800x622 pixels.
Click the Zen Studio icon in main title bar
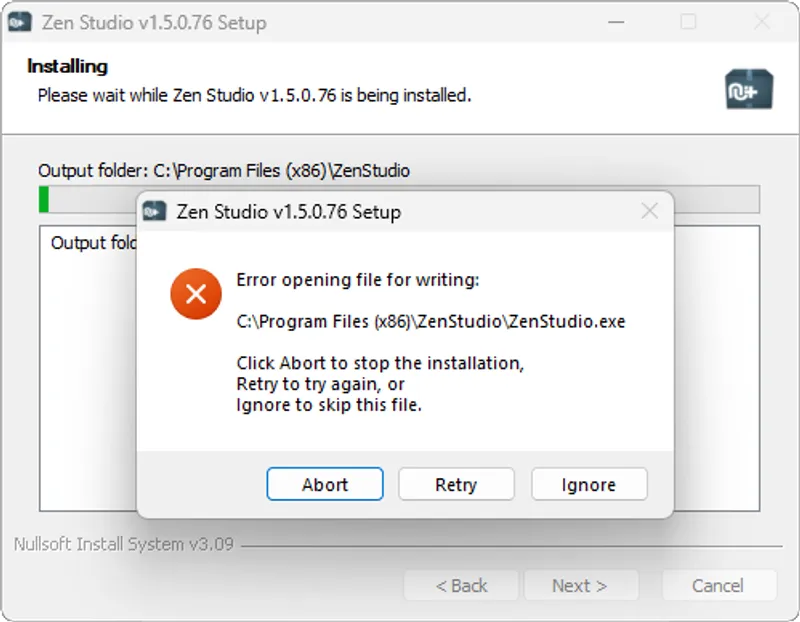click(22, 21)
